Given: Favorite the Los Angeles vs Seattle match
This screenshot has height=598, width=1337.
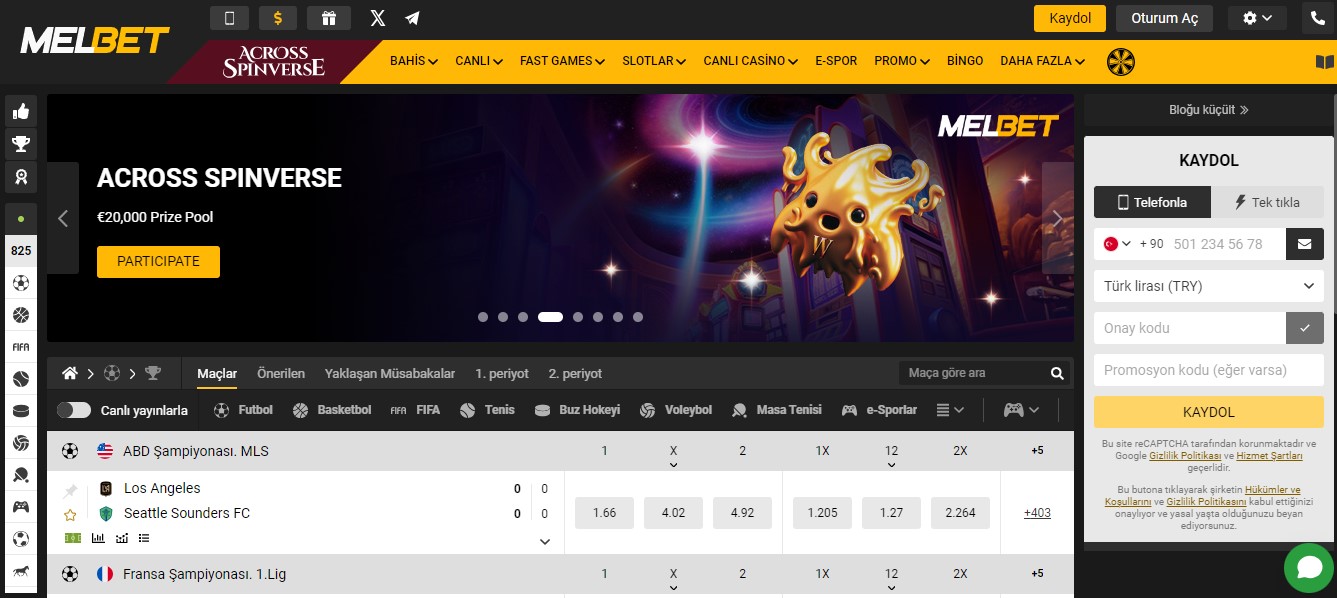Looking at the screenshot, I should click(x=70, y=515).
